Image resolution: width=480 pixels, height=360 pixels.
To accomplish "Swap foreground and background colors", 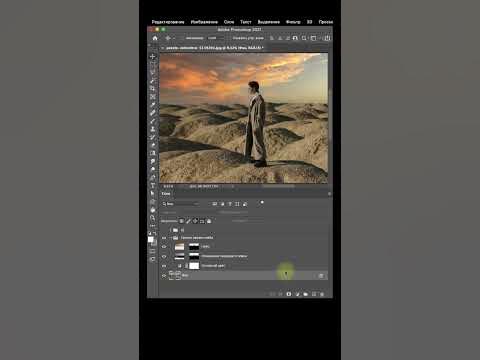I will click(155, 233).
